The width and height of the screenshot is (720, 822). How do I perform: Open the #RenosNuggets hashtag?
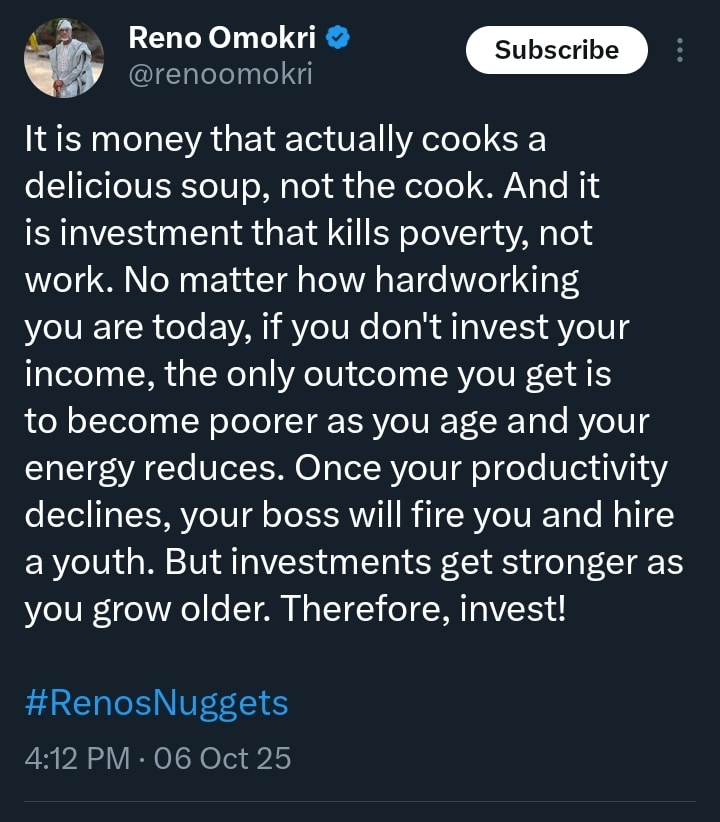156,702
